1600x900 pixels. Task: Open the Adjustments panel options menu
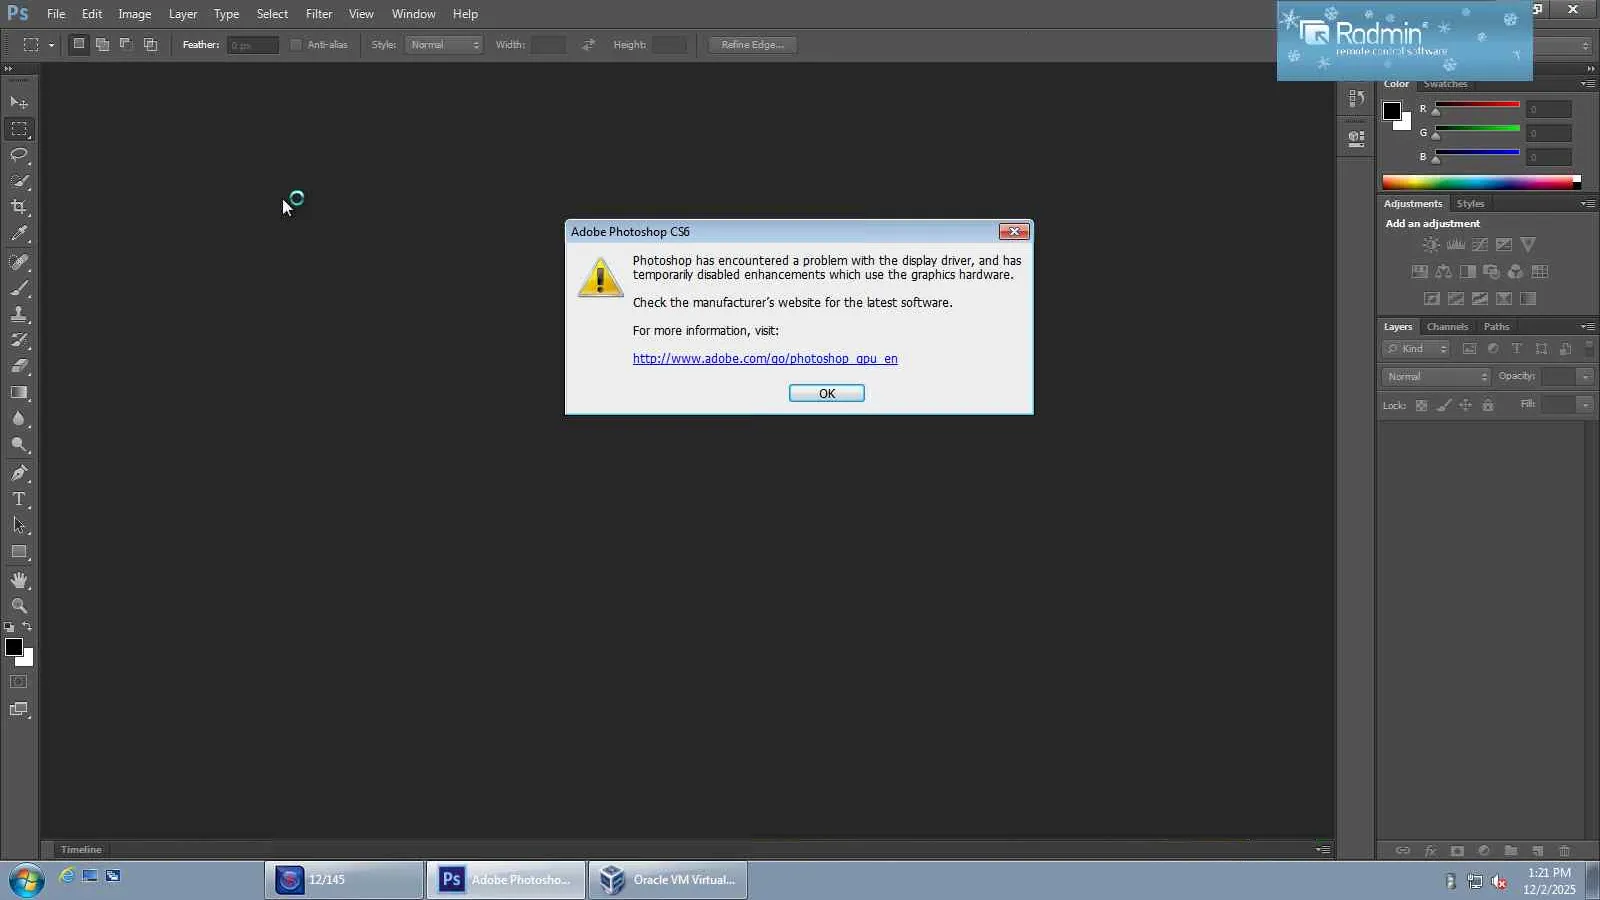1588,204
